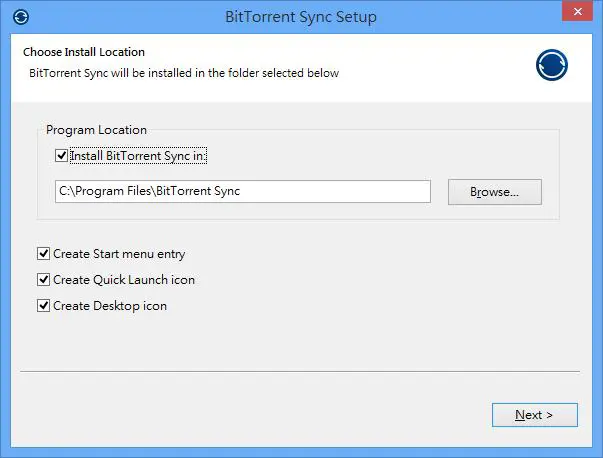This screenshot has height=458, width=603.
Task: Click the 'Choose Install Location' heading
Action: click(x=84, y=52)
